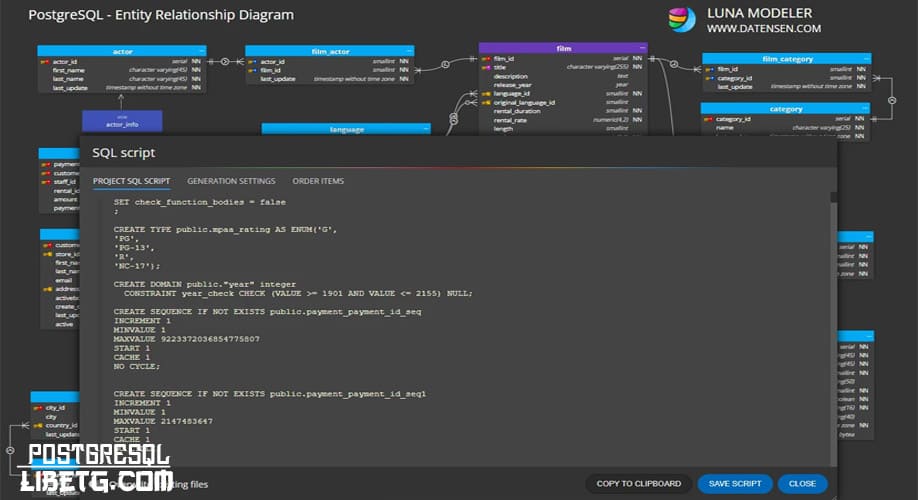Click the SAVE SCRIPT button
Viewport: 918px width, 500px height.
point(735,484)
